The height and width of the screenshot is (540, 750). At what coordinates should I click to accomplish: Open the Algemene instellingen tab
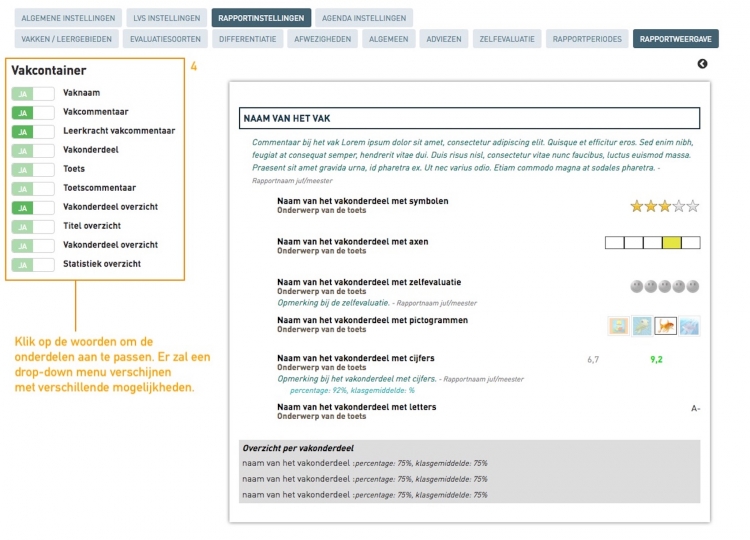pyautogui.click(x=68, y=18)
